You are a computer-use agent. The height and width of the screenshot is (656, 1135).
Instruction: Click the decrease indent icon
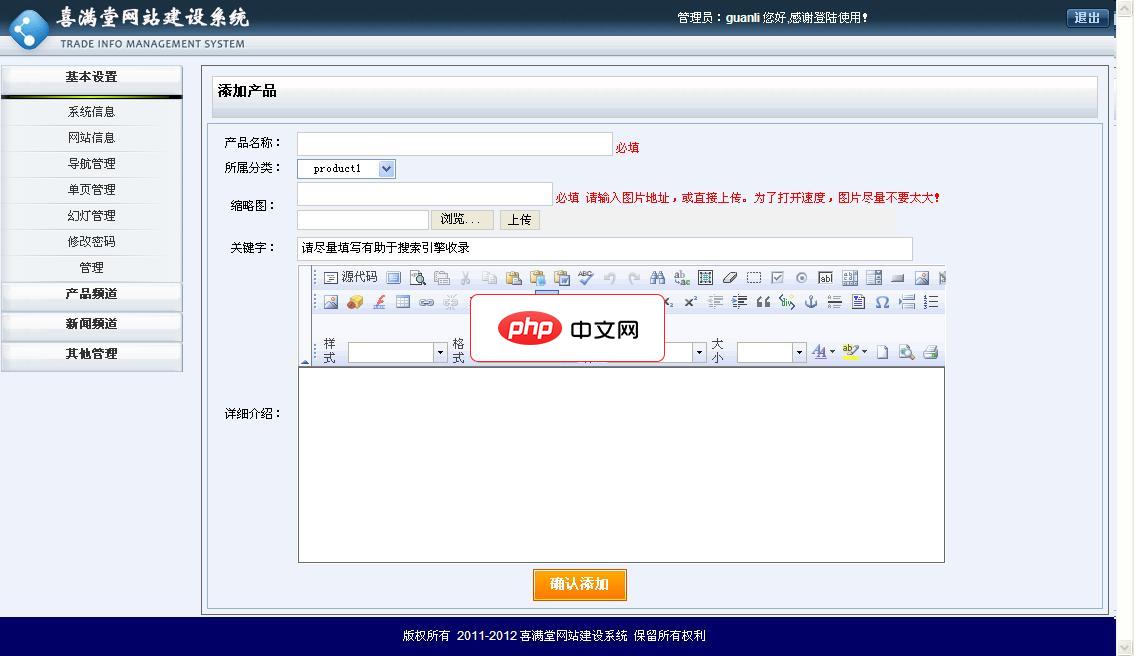(715, 302)
